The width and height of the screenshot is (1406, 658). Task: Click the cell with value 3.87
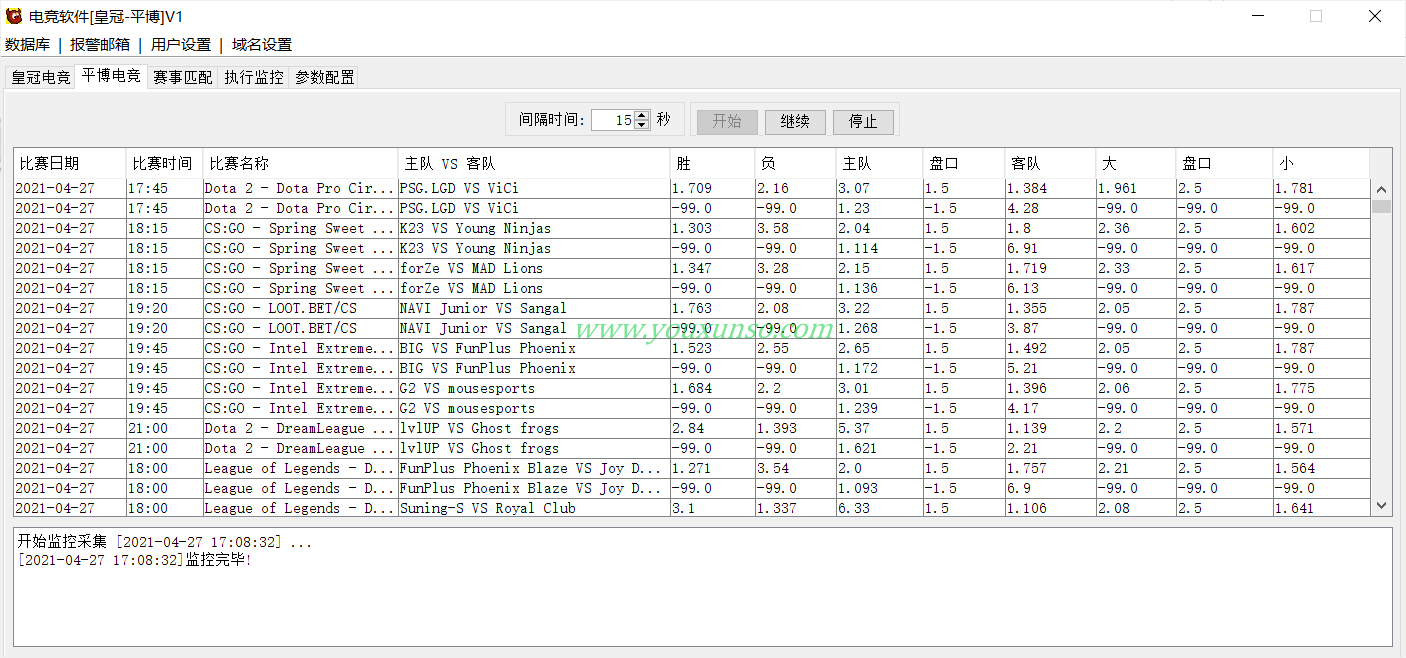pyautogui.click(x=1050, y=328)
